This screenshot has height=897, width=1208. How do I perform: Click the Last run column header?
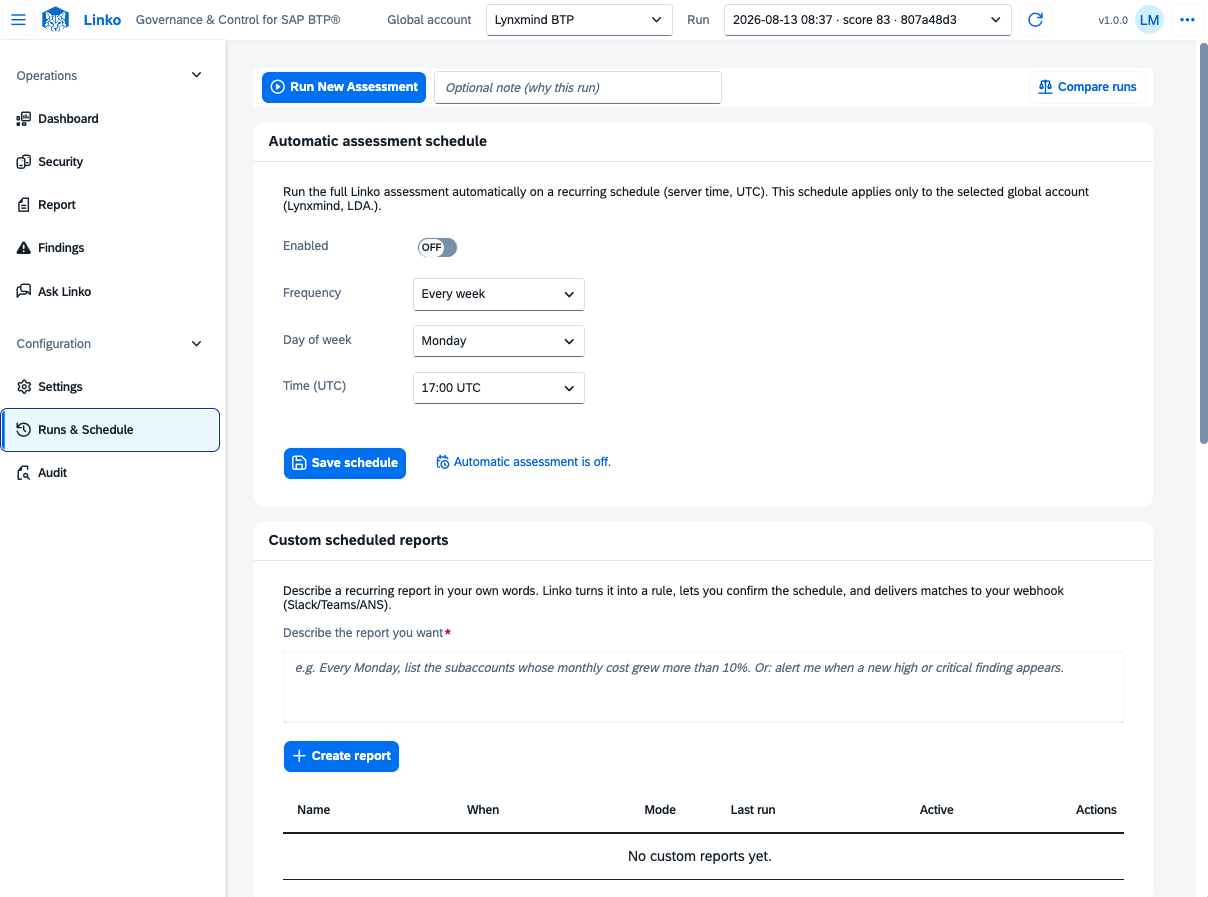tap(753, 810)
